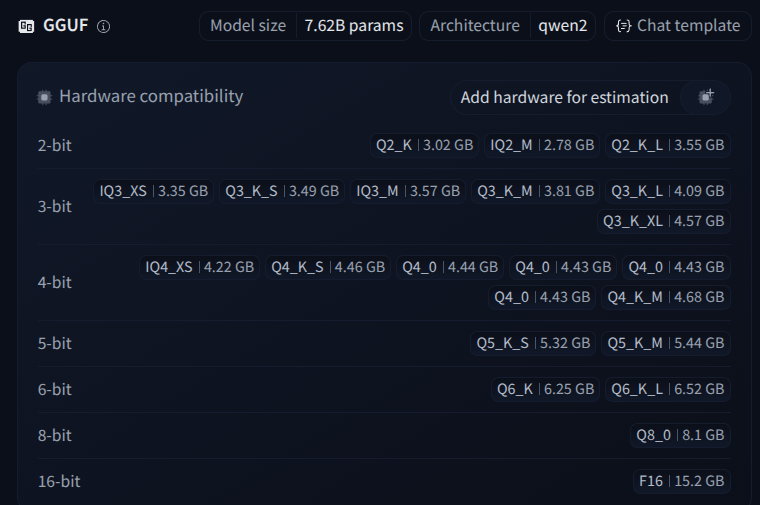The image size is (760, 505).
Task: Select the F16 15.2 GB variant
Action: pos(681,481)
